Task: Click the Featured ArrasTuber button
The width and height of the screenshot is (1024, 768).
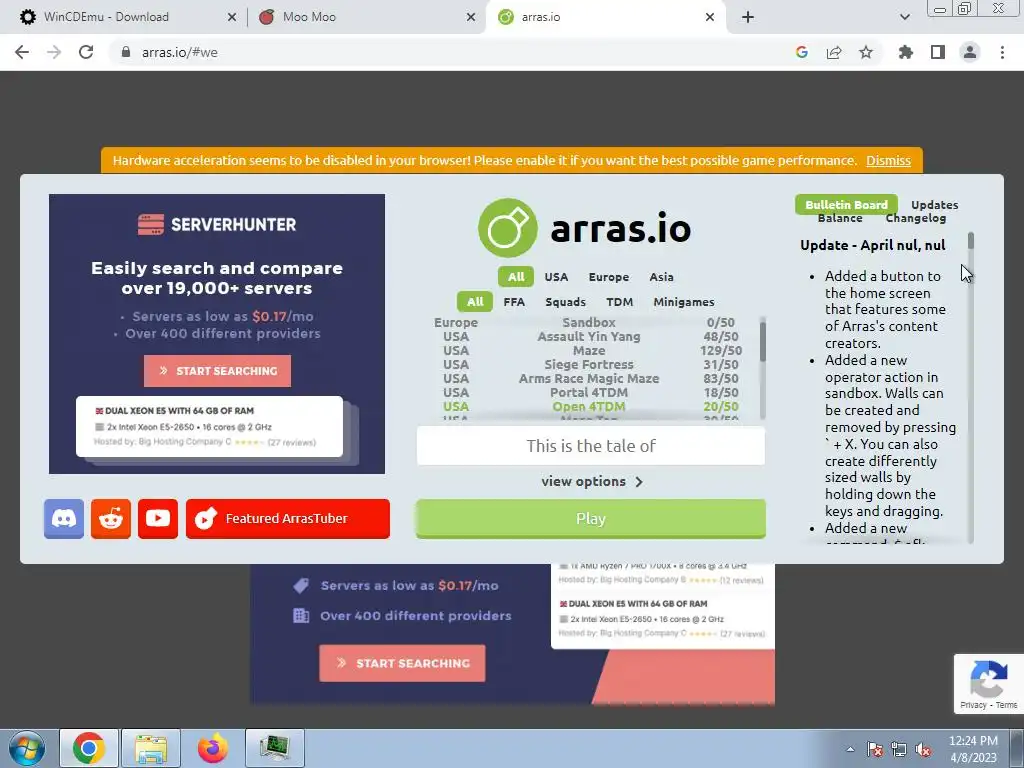Action: [x=288, y=519]
